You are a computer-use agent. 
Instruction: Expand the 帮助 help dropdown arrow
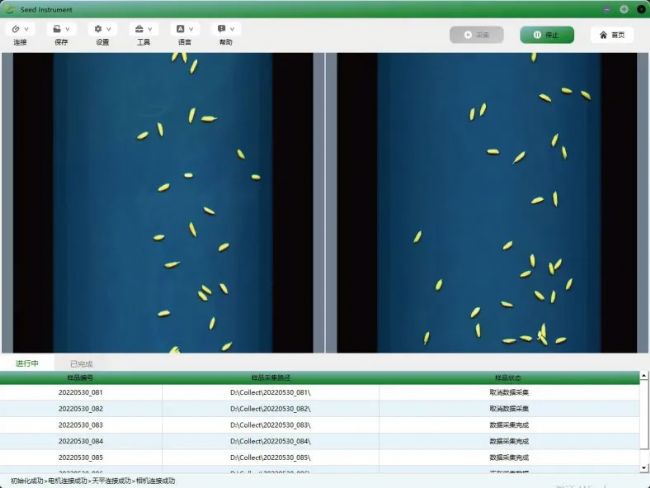point(233,29)
